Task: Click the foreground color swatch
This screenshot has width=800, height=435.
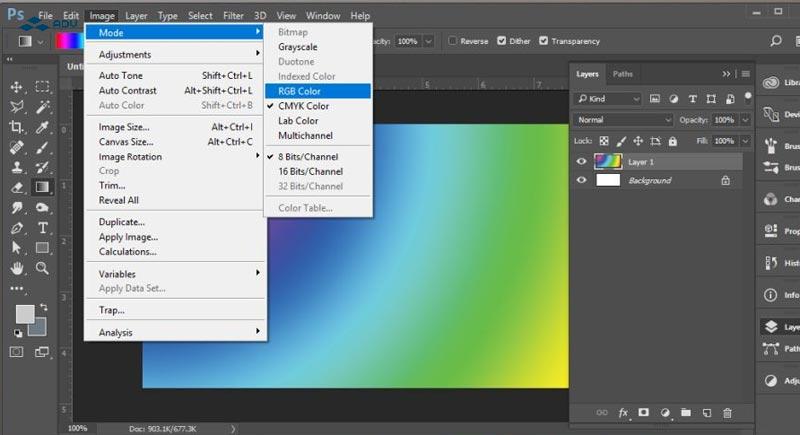Action: coord(25,314)
